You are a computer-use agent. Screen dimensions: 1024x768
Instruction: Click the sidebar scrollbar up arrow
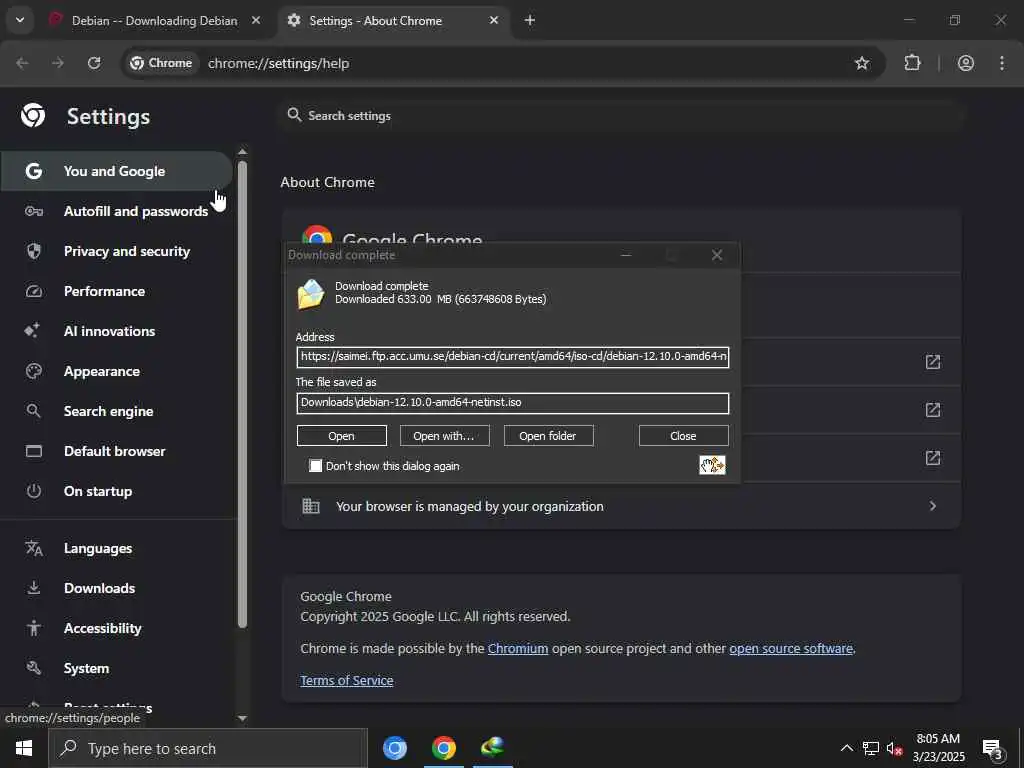pos(242,152)
